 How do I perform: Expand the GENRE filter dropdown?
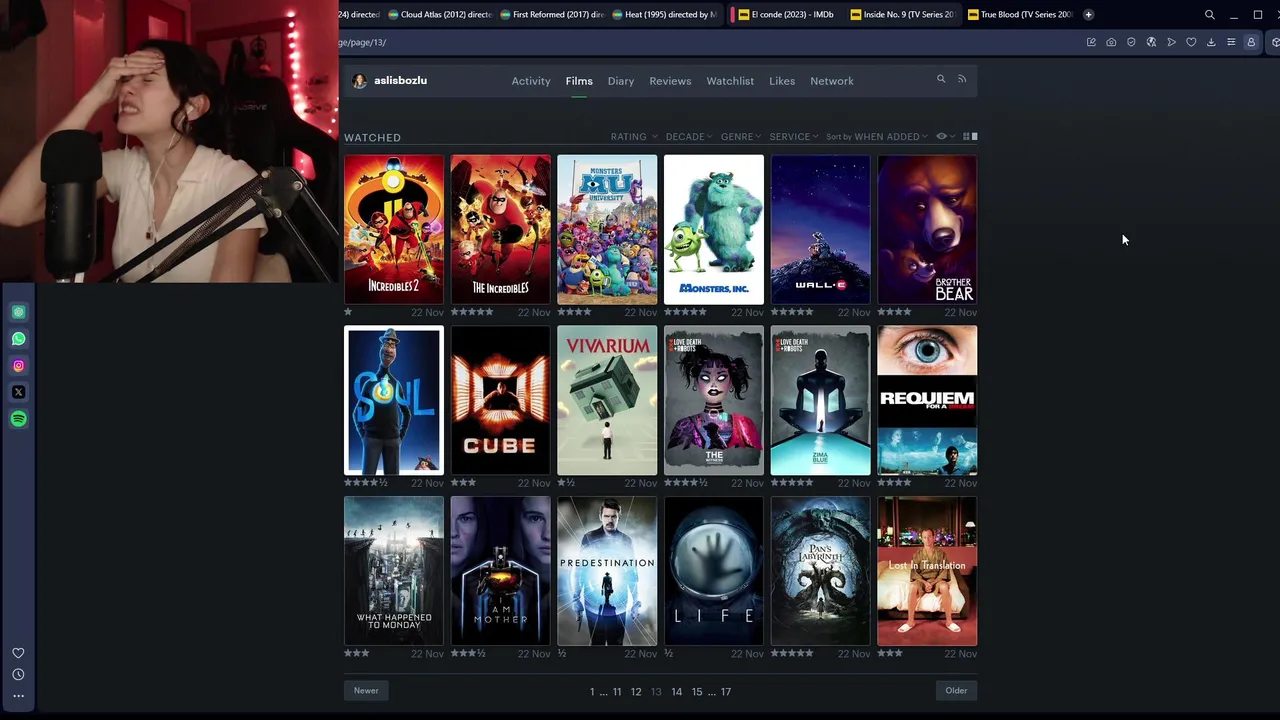pos(741,137)
